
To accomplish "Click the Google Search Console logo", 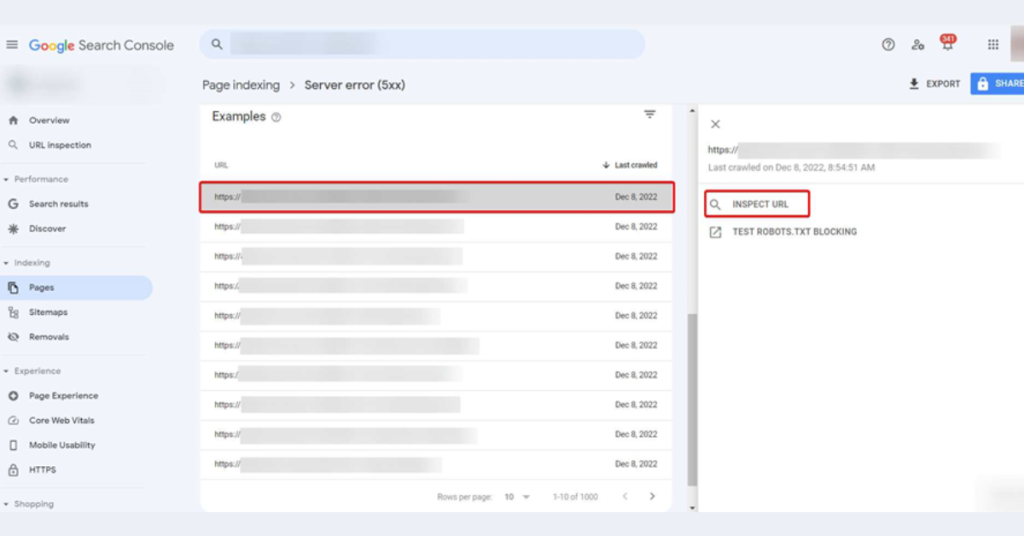I will pyautogui.click(x=101, y=46).
